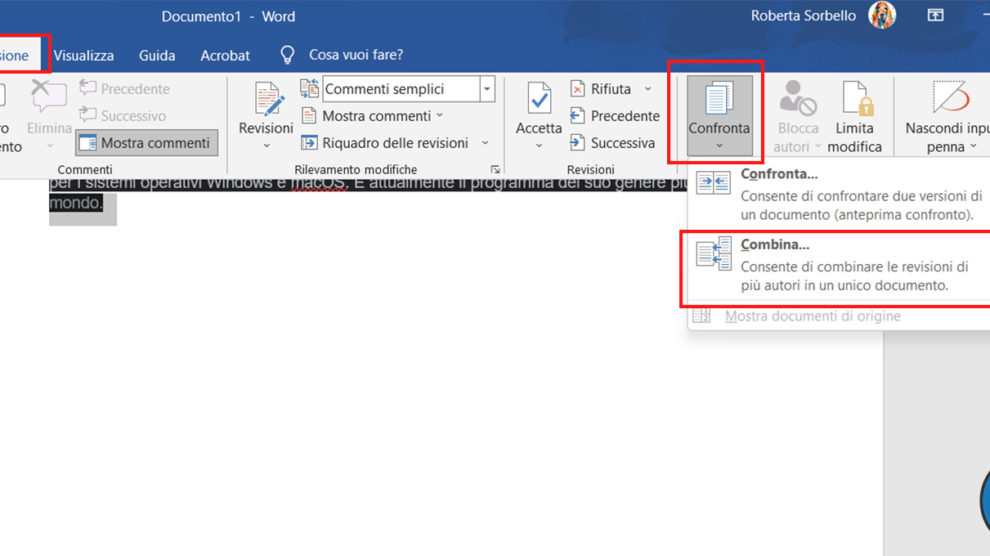Open the Rilevamento modifiche dialog launcher
The width and height of the screenshot is (990, 556).
click(x=495, y=169)
